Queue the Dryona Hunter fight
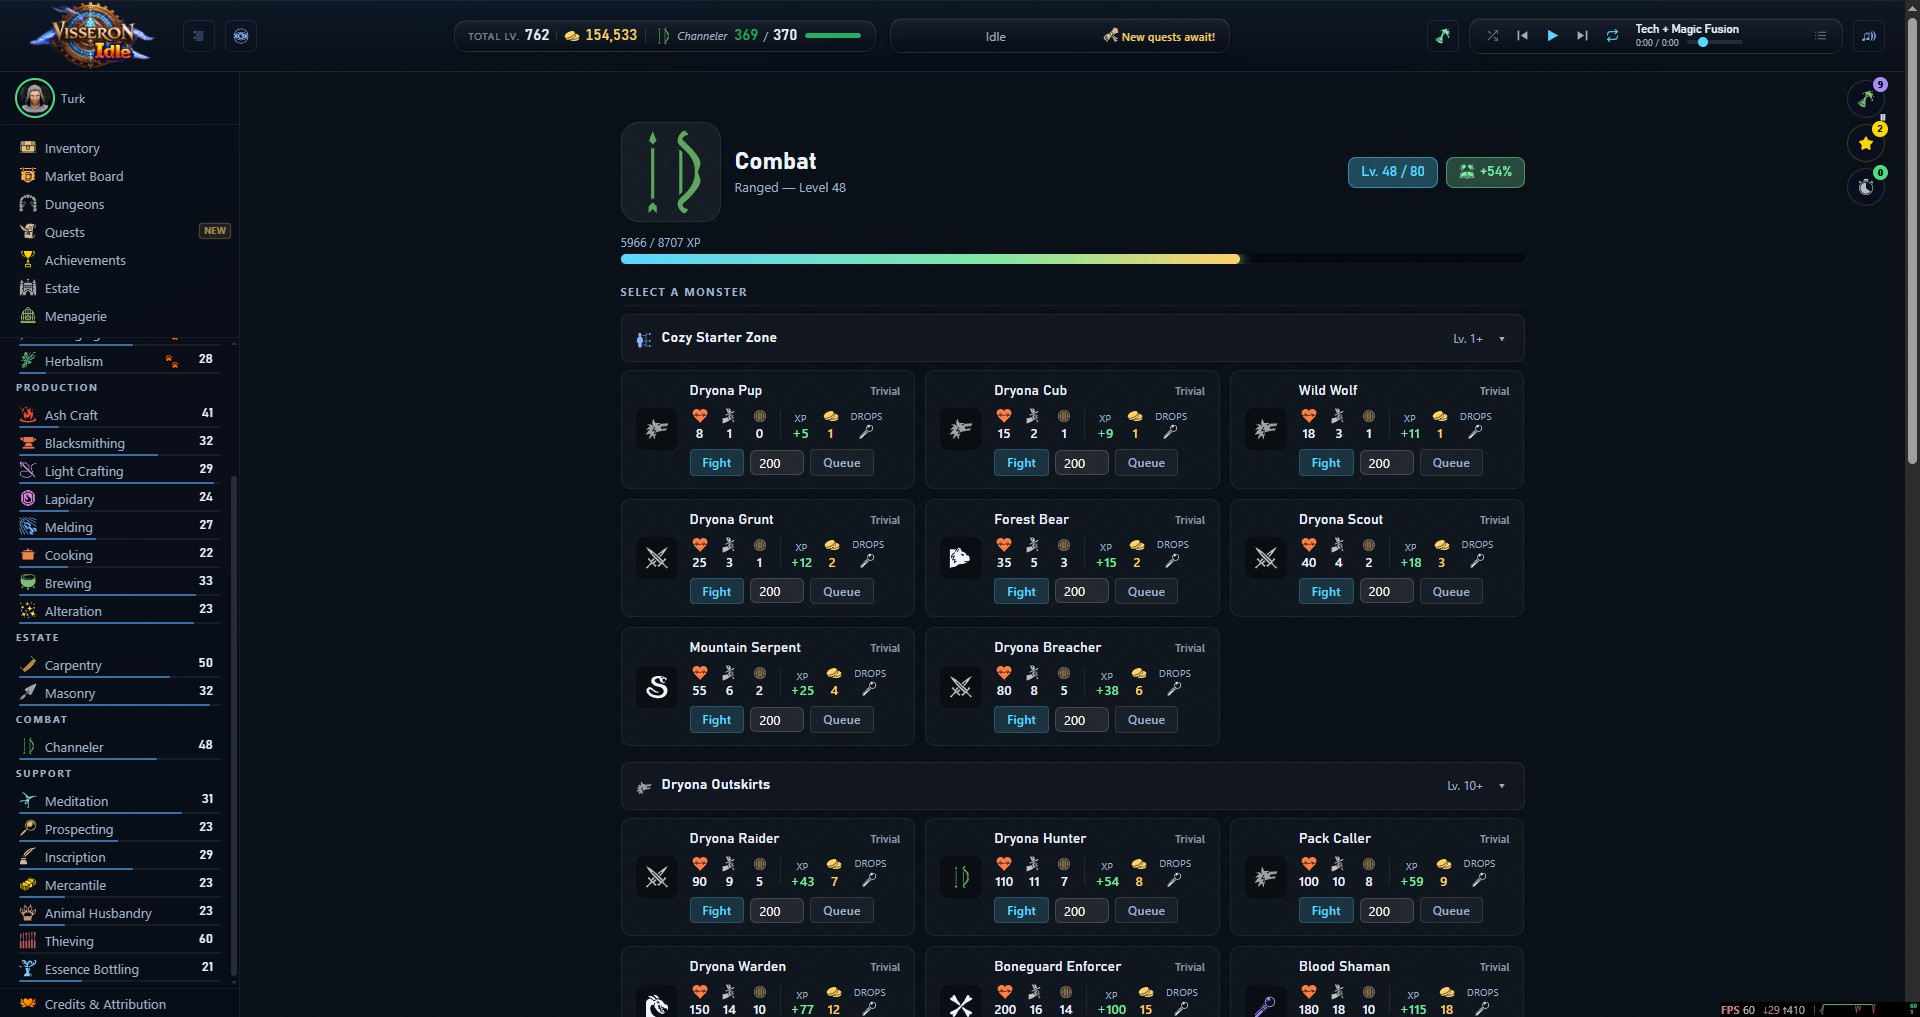 pos(1146,911)
